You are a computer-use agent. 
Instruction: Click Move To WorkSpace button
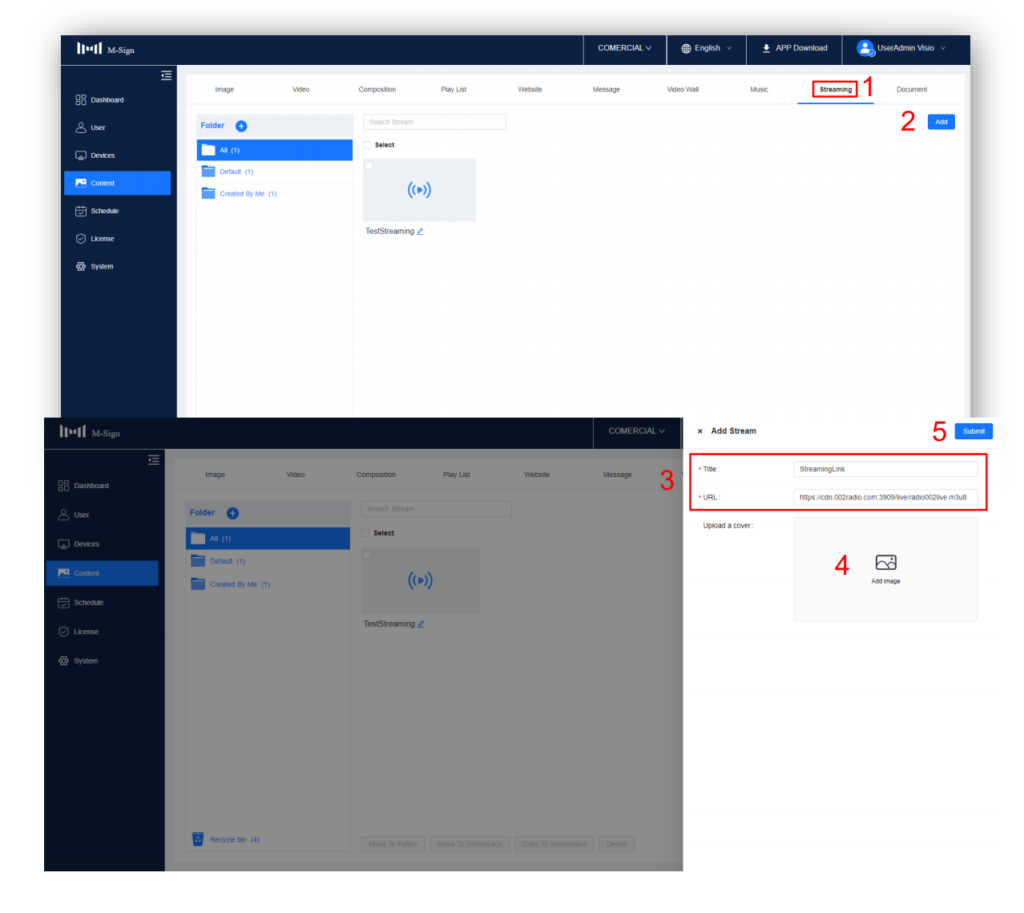tap(470, 844)
